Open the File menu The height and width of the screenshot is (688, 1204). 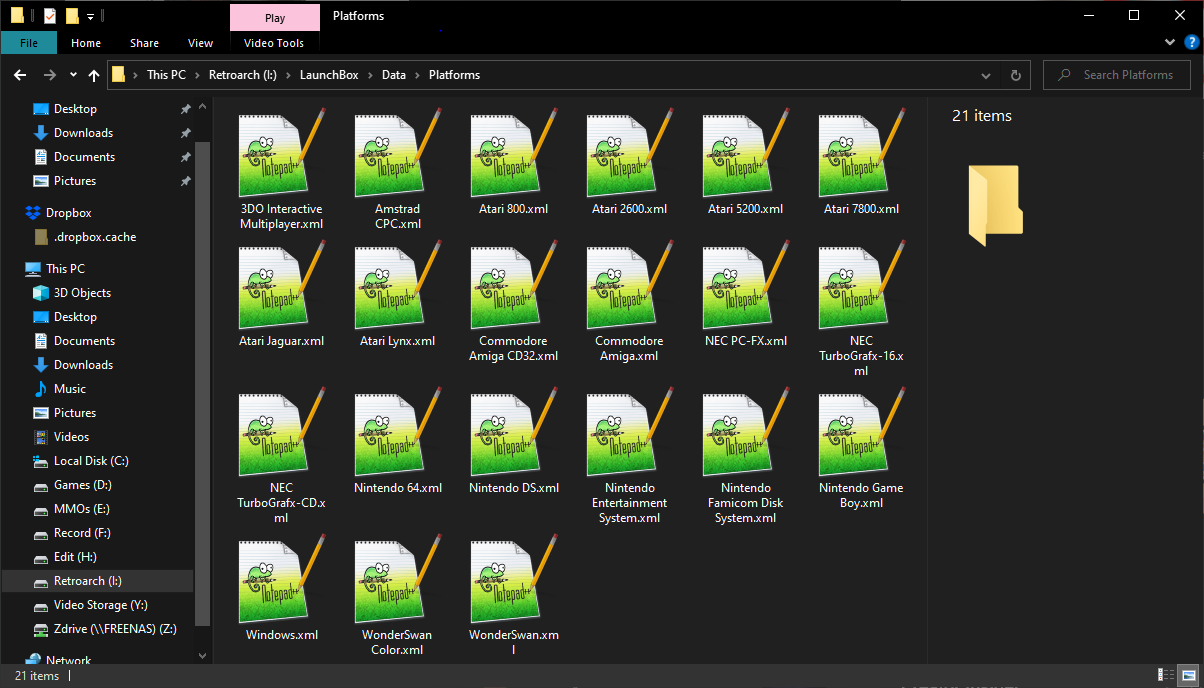point(29,43)
